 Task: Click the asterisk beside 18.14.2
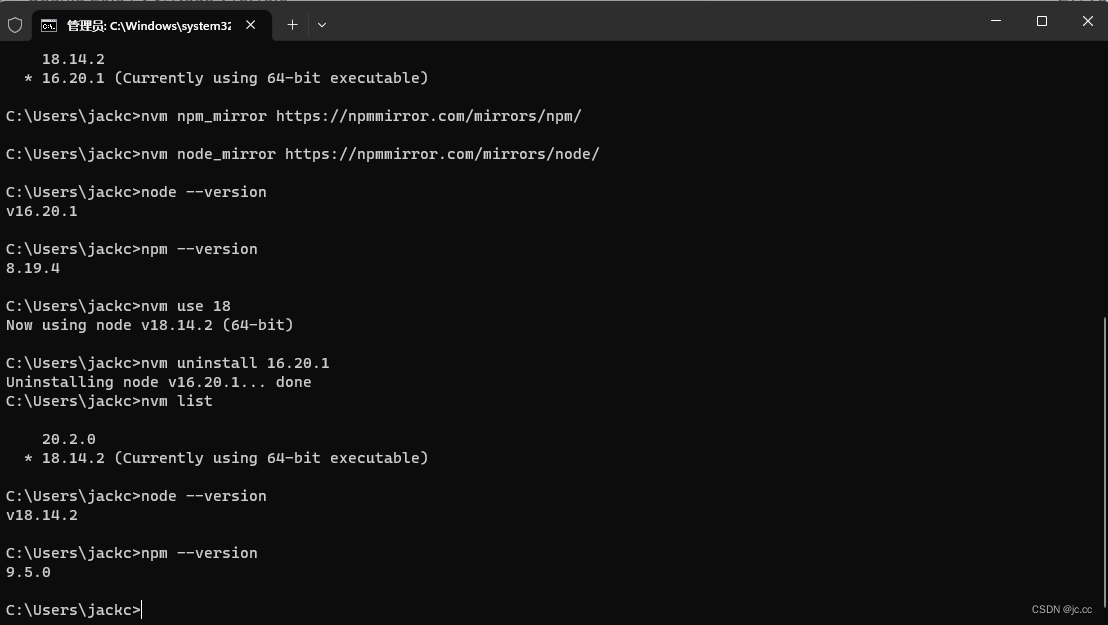[26, 458]
